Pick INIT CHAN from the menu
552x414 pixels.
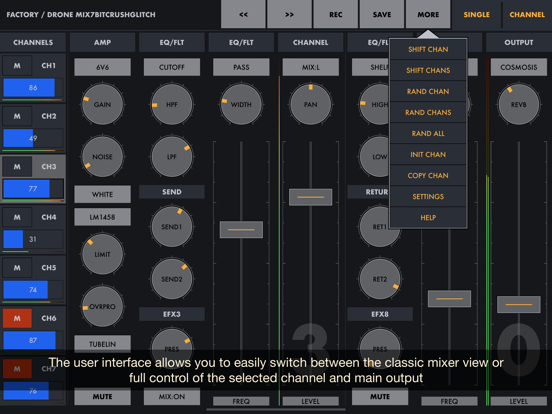(x=428, y=155)
